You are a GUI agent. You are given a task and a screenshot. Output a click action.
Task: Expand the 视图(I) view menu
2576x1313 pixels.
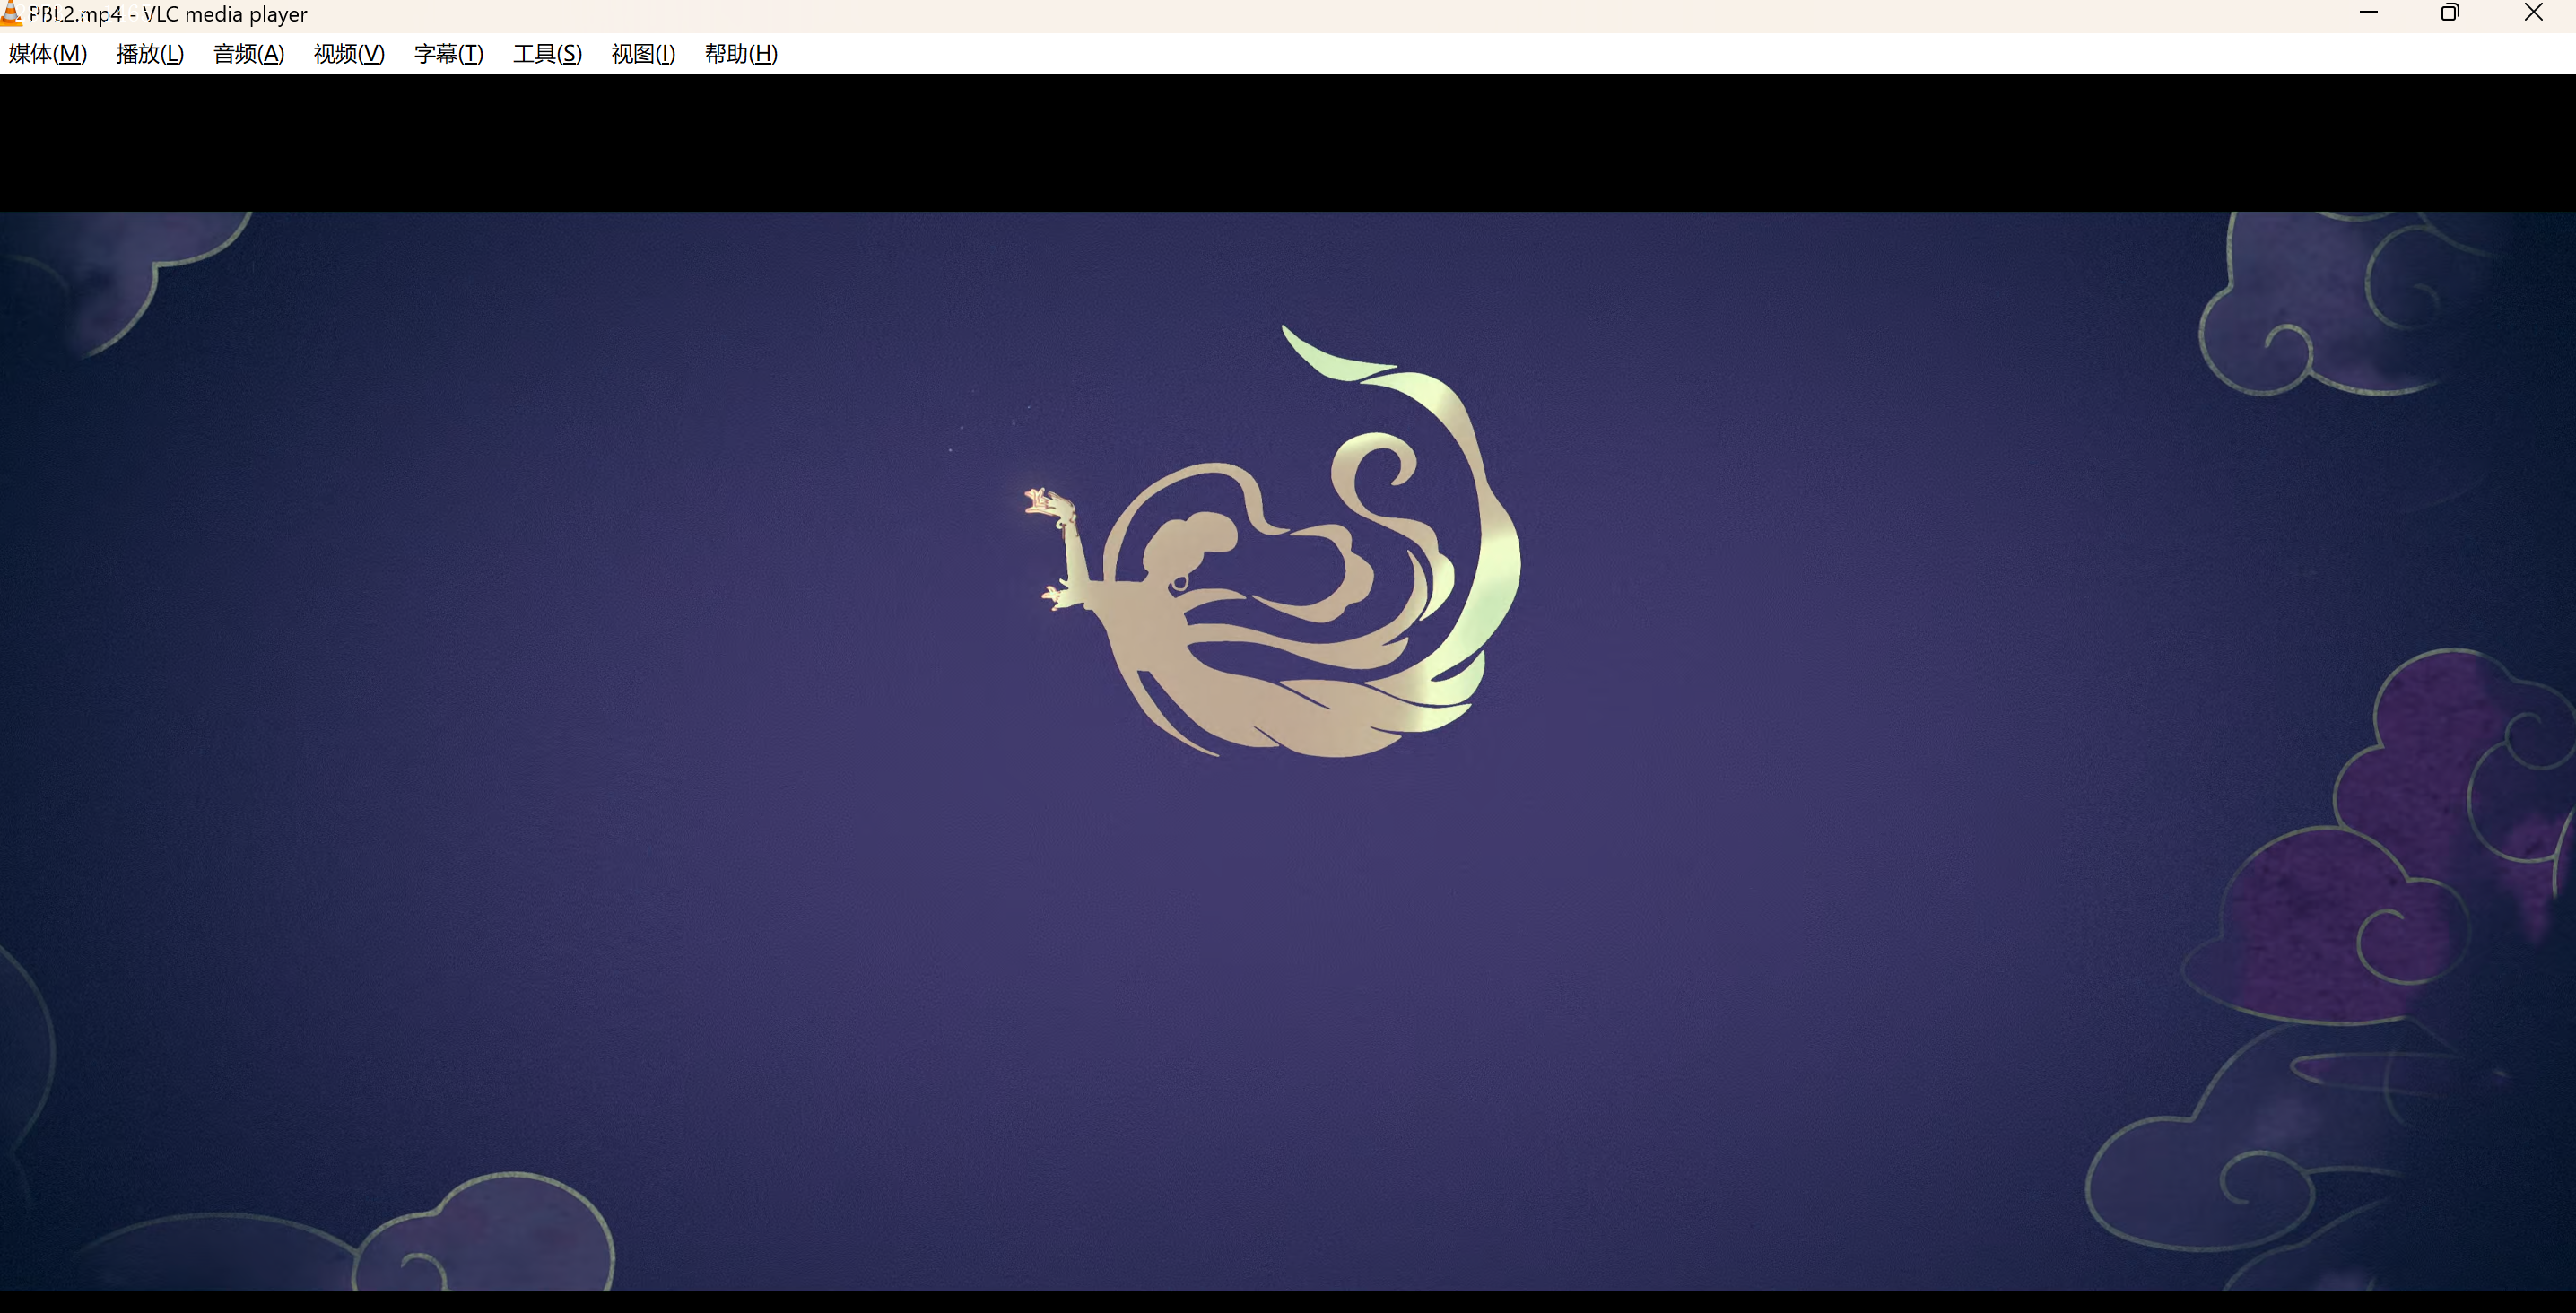[643, 54]
